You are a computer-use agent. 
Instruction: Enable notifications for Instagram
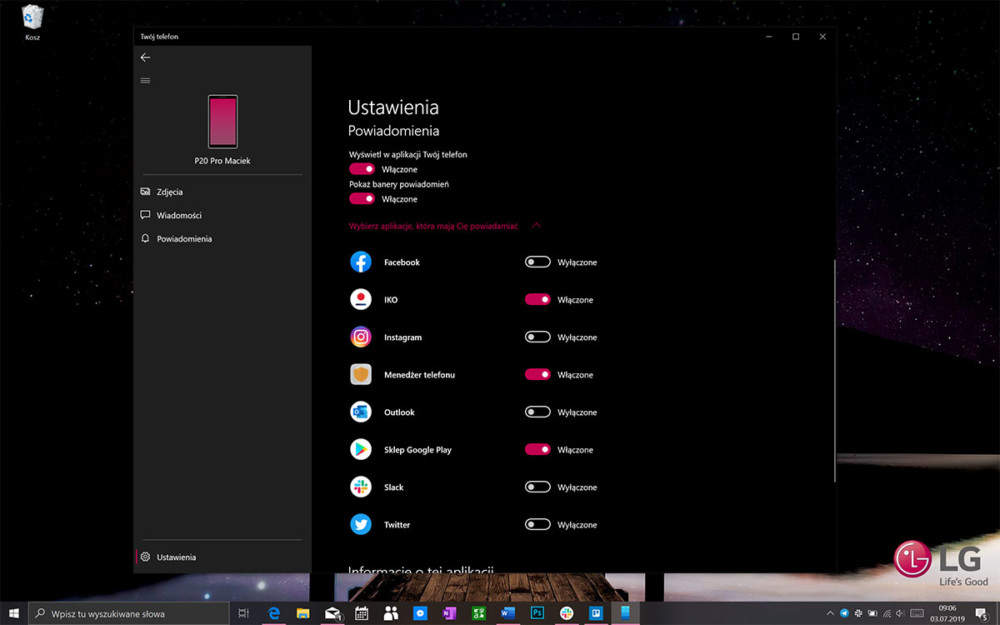coord(538,337)
